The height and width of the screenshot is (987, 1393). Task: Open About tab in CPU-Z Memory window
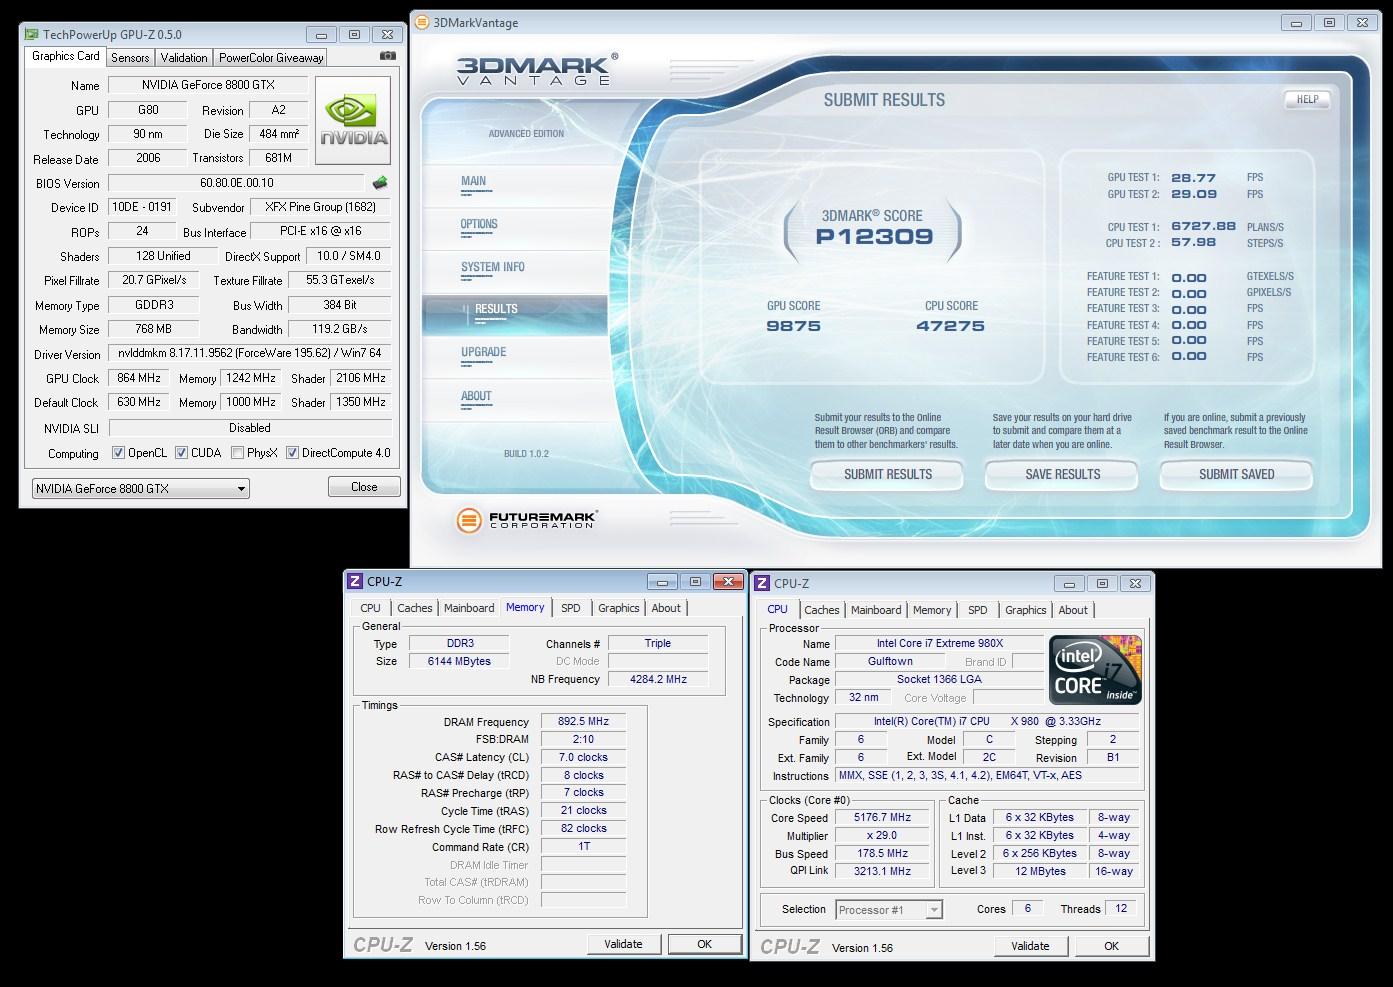coord(666,608)
